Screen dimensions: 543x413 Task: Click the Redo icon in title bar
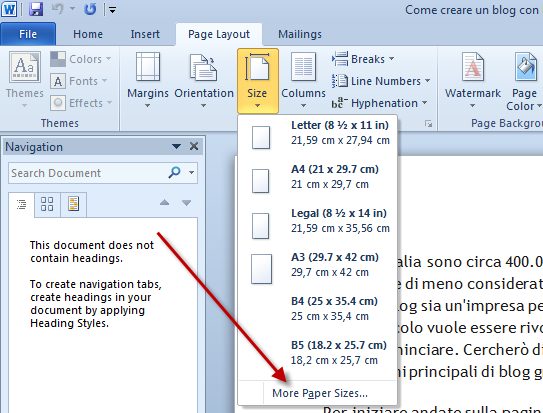point(90,9)
